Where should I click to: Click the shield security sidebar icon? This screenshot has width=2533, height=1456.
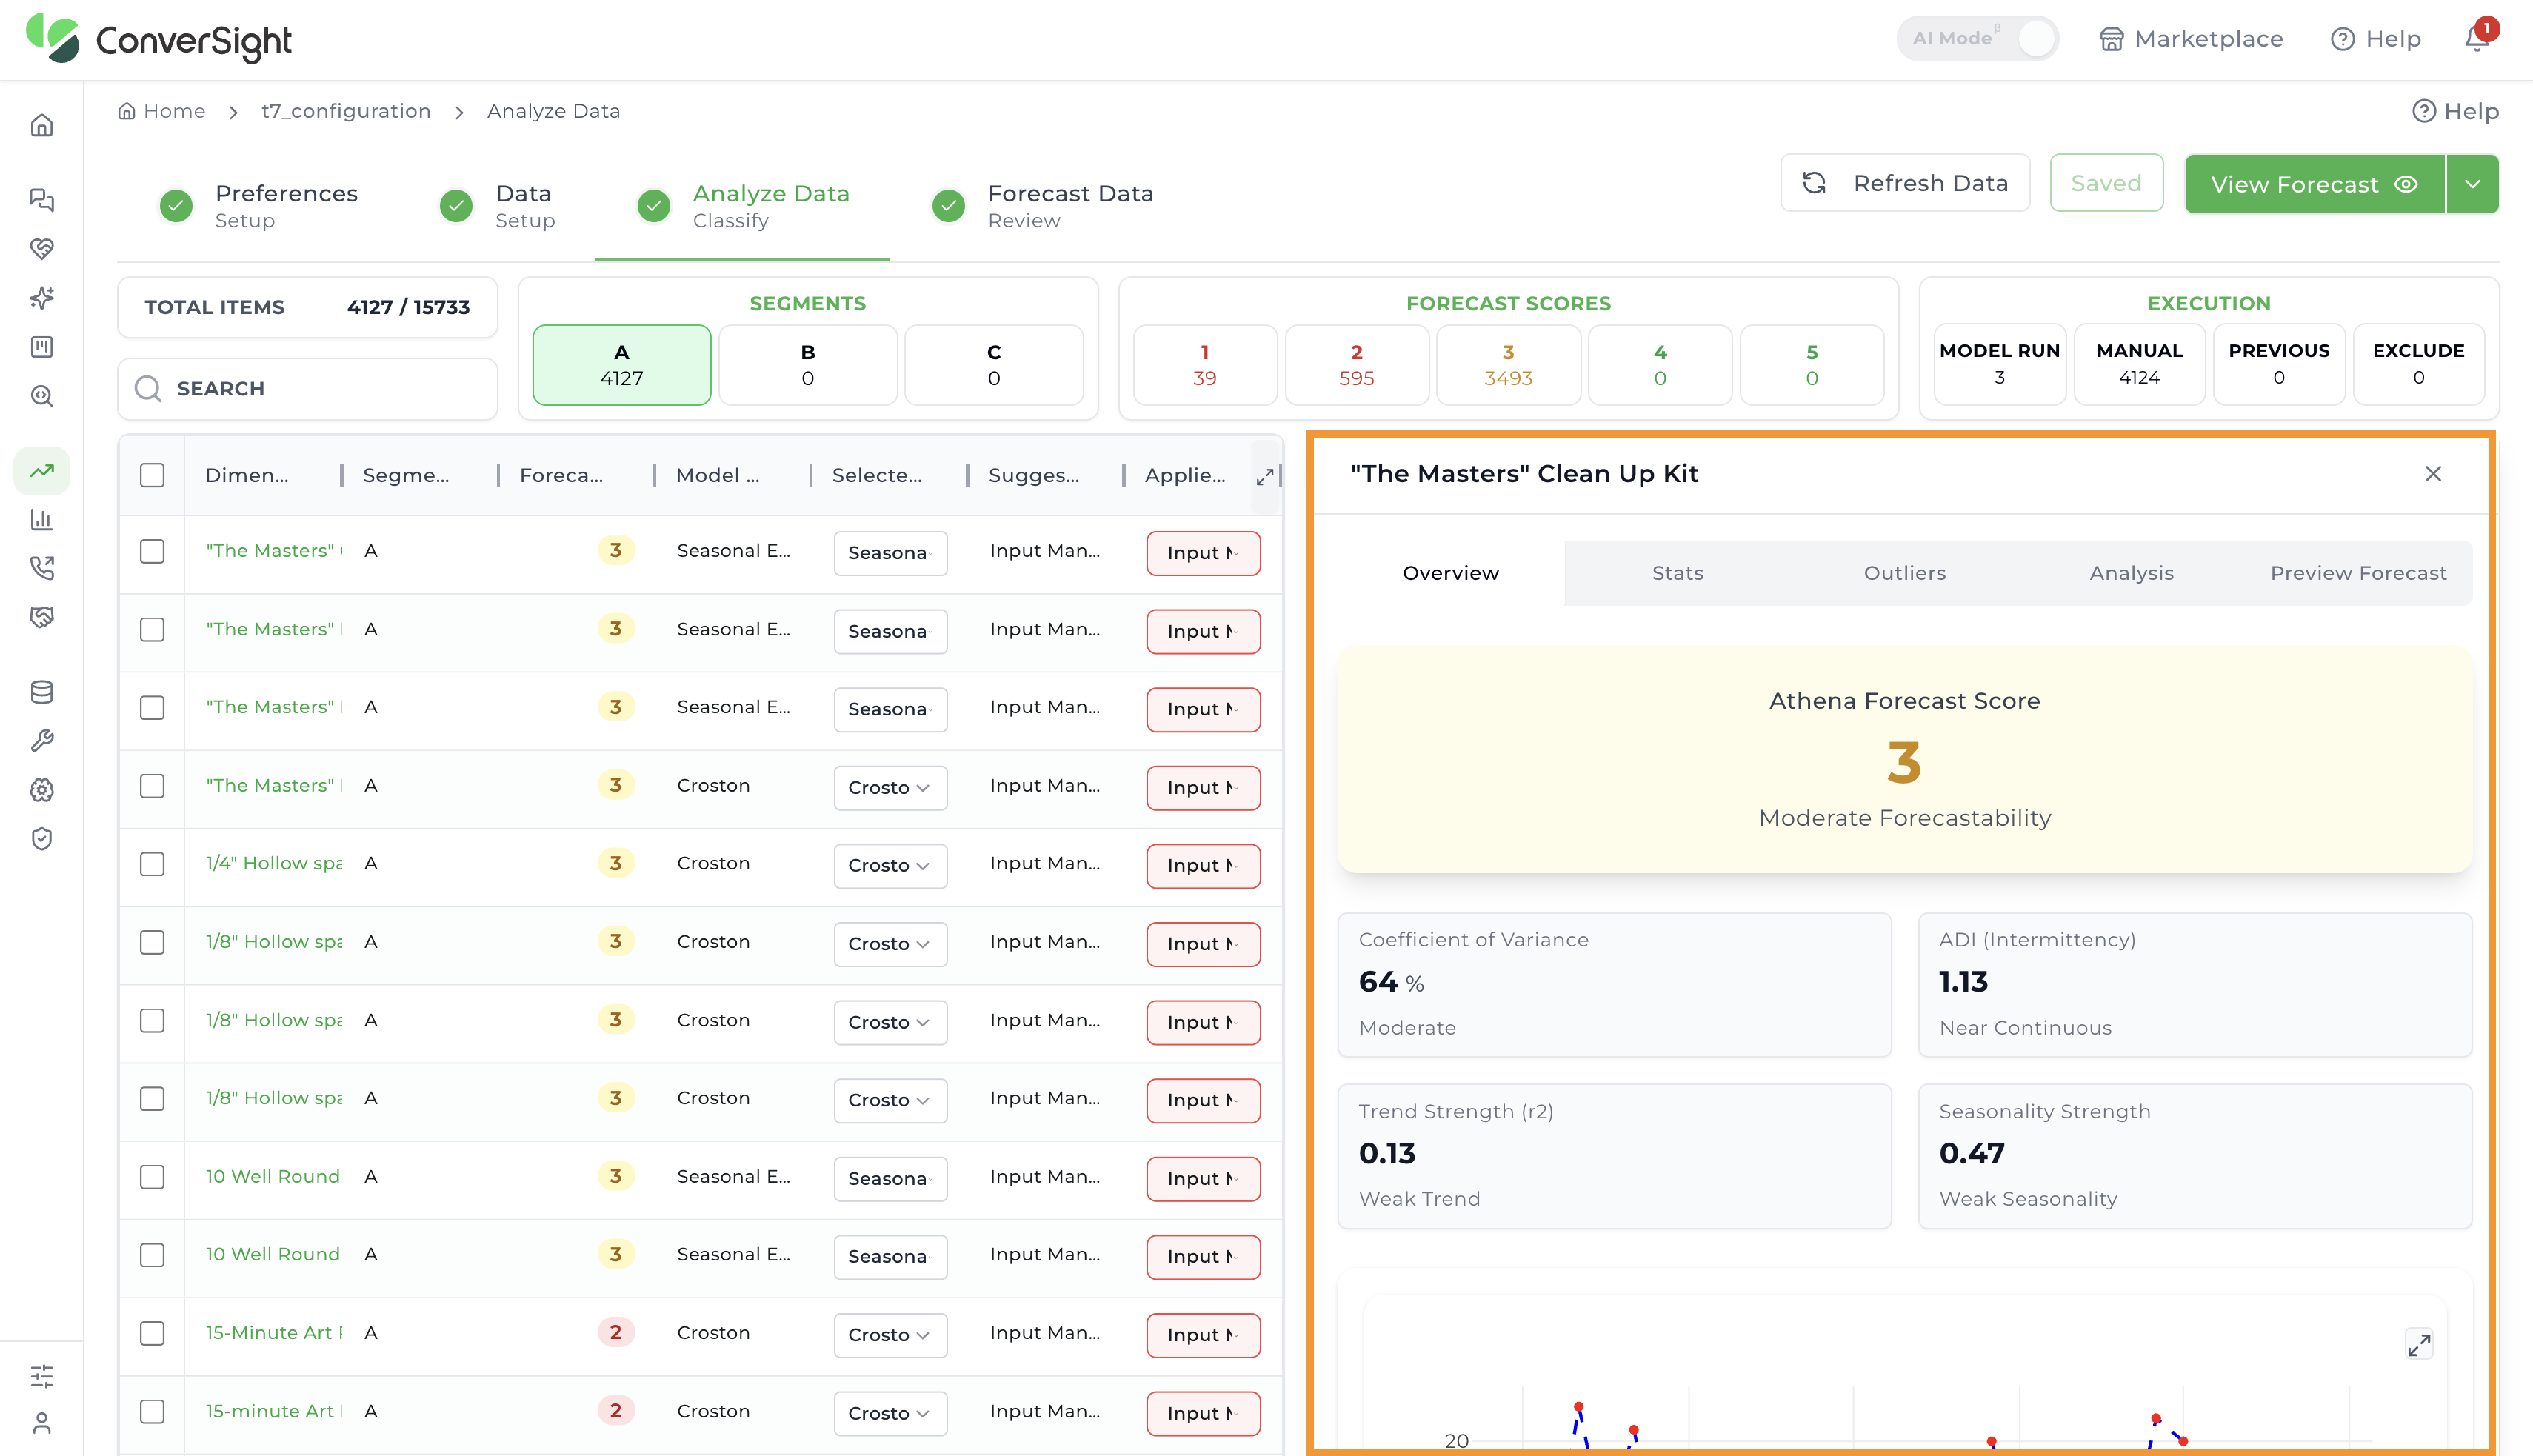[42, 839]
